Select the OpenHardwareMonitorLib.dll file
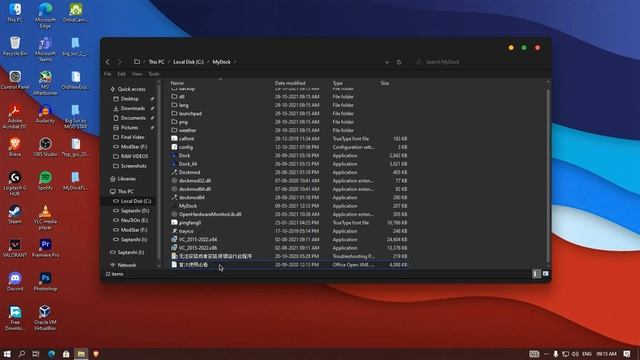Screen dimensions: 640x360 click(290, 214)
